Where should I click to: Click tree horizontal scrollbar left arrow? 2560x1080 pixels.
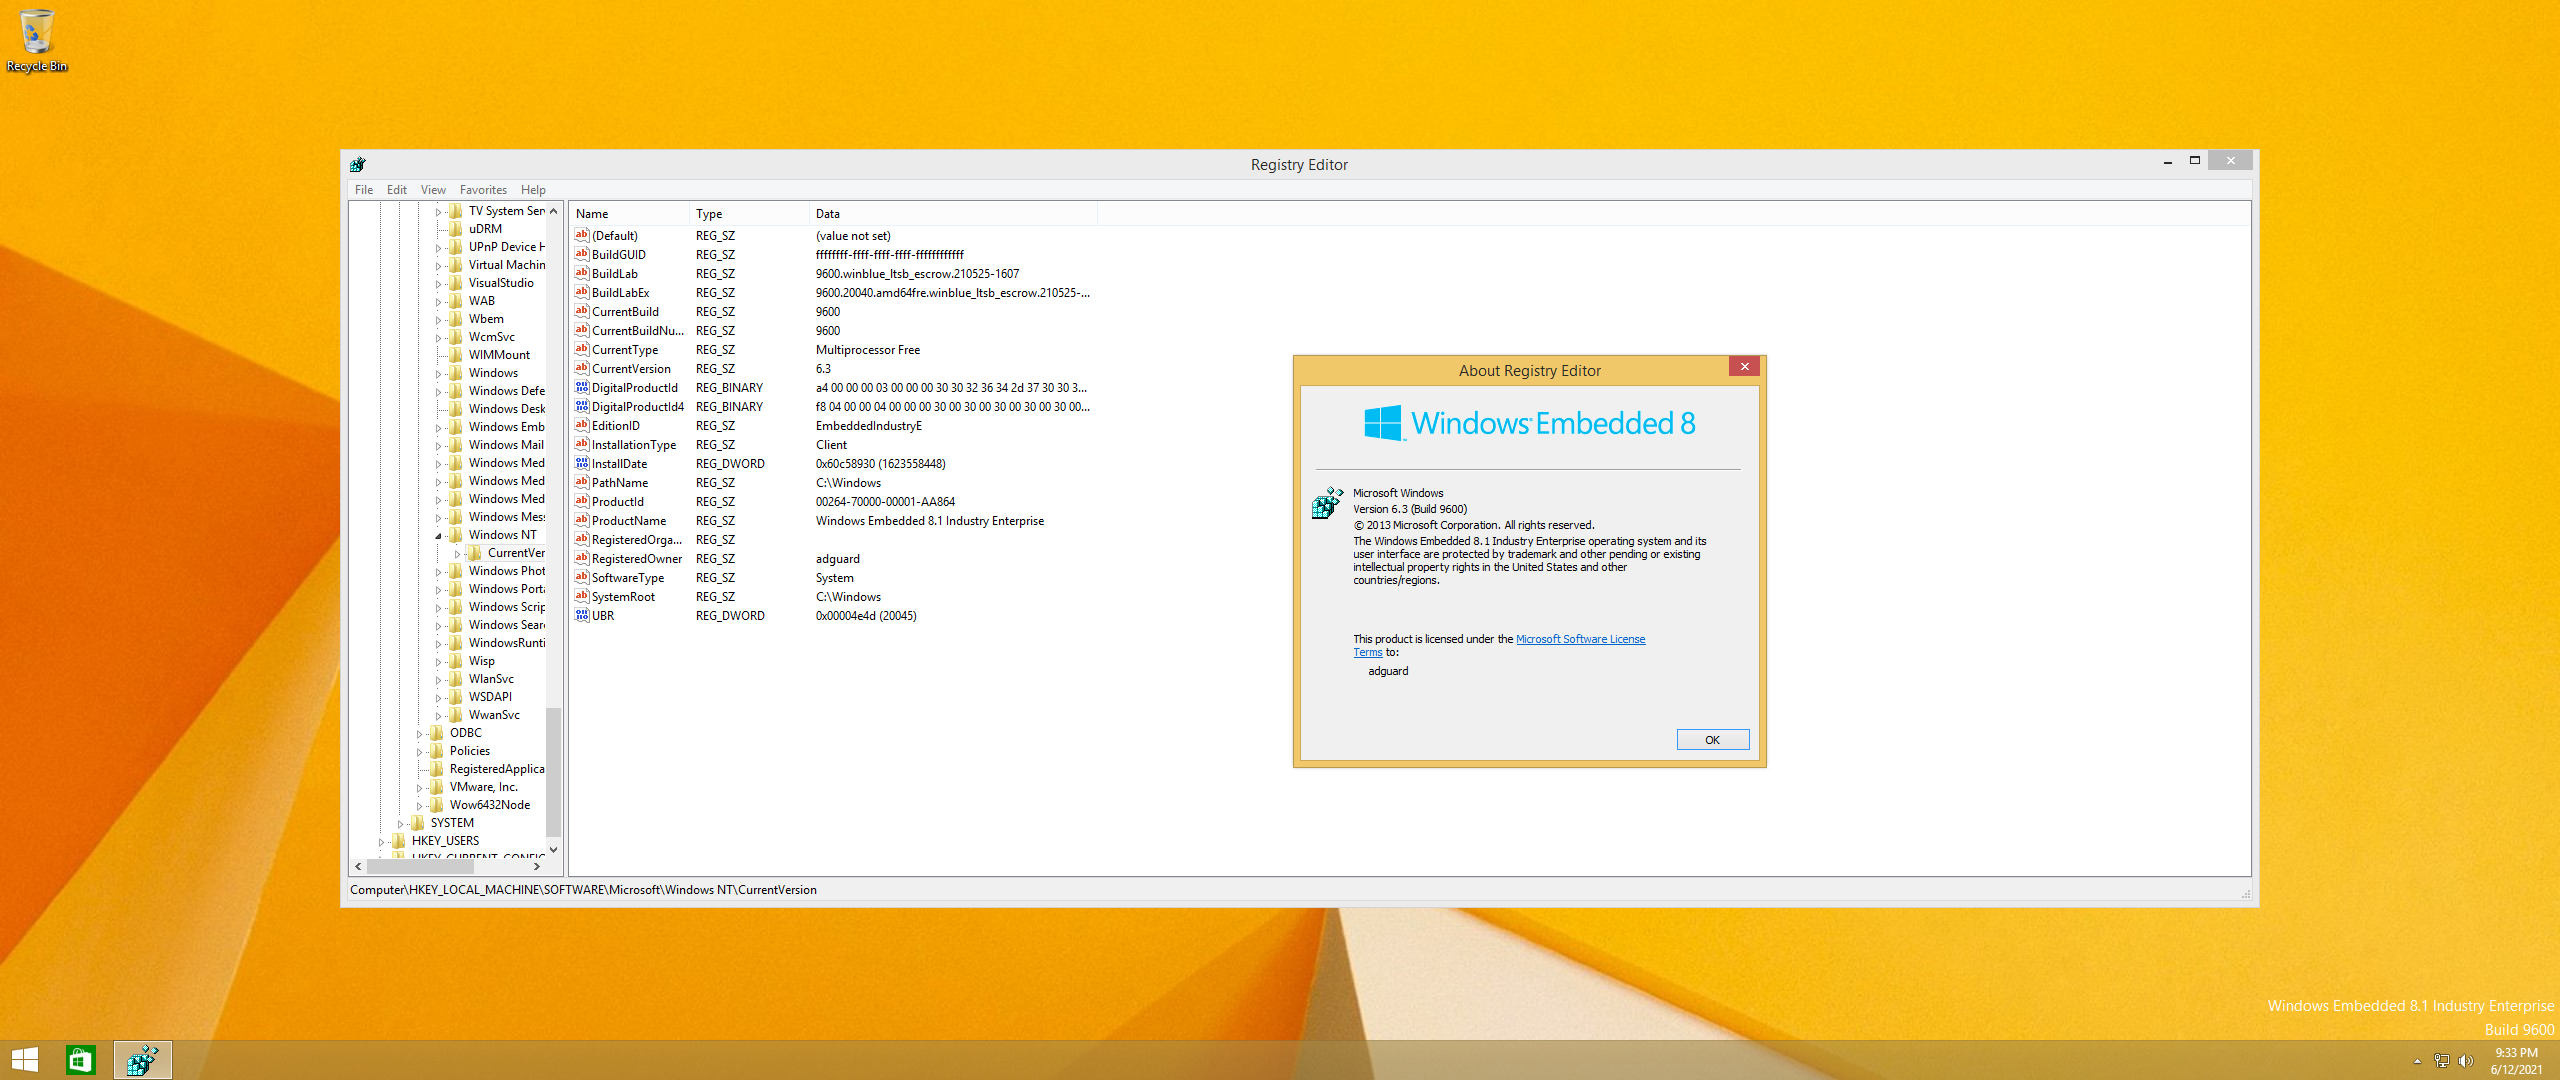[358, 867]
